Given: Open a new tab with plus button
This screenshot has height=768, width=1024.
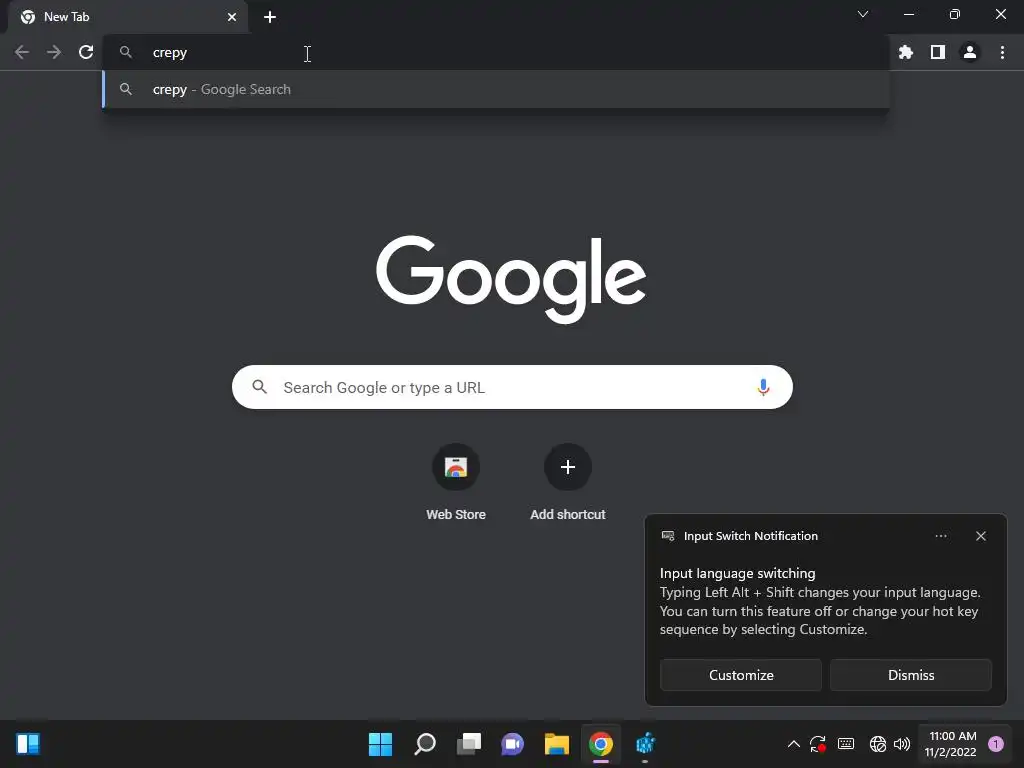Looking at the screenshot, I should (270, 17).
